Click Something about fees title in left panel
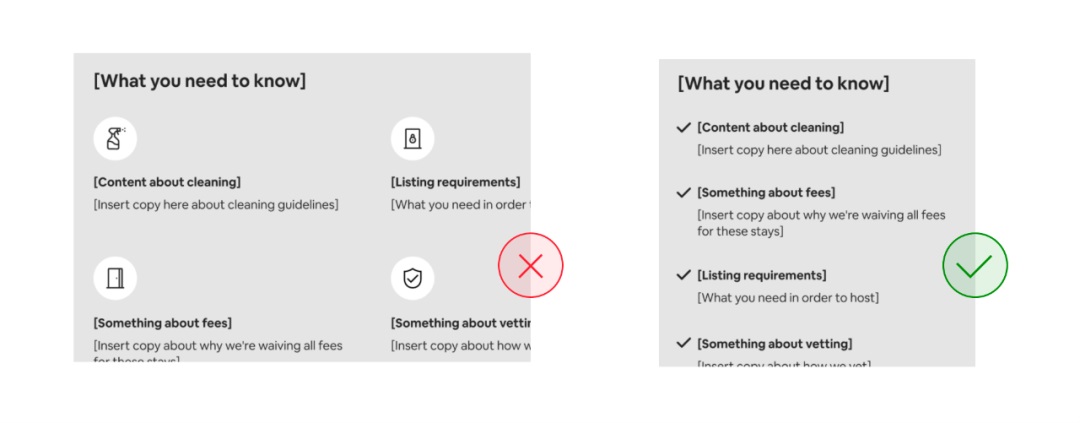 (x=163, y=323)
